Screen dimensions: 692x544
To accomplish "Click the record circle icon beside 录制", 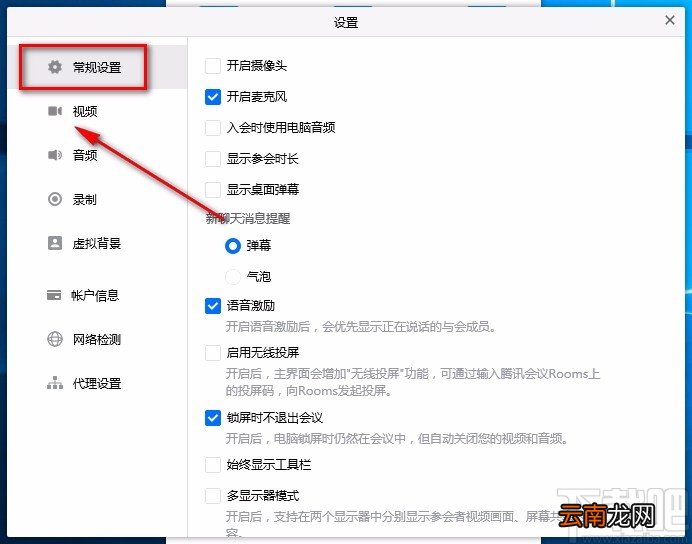I will click(55, 199).
